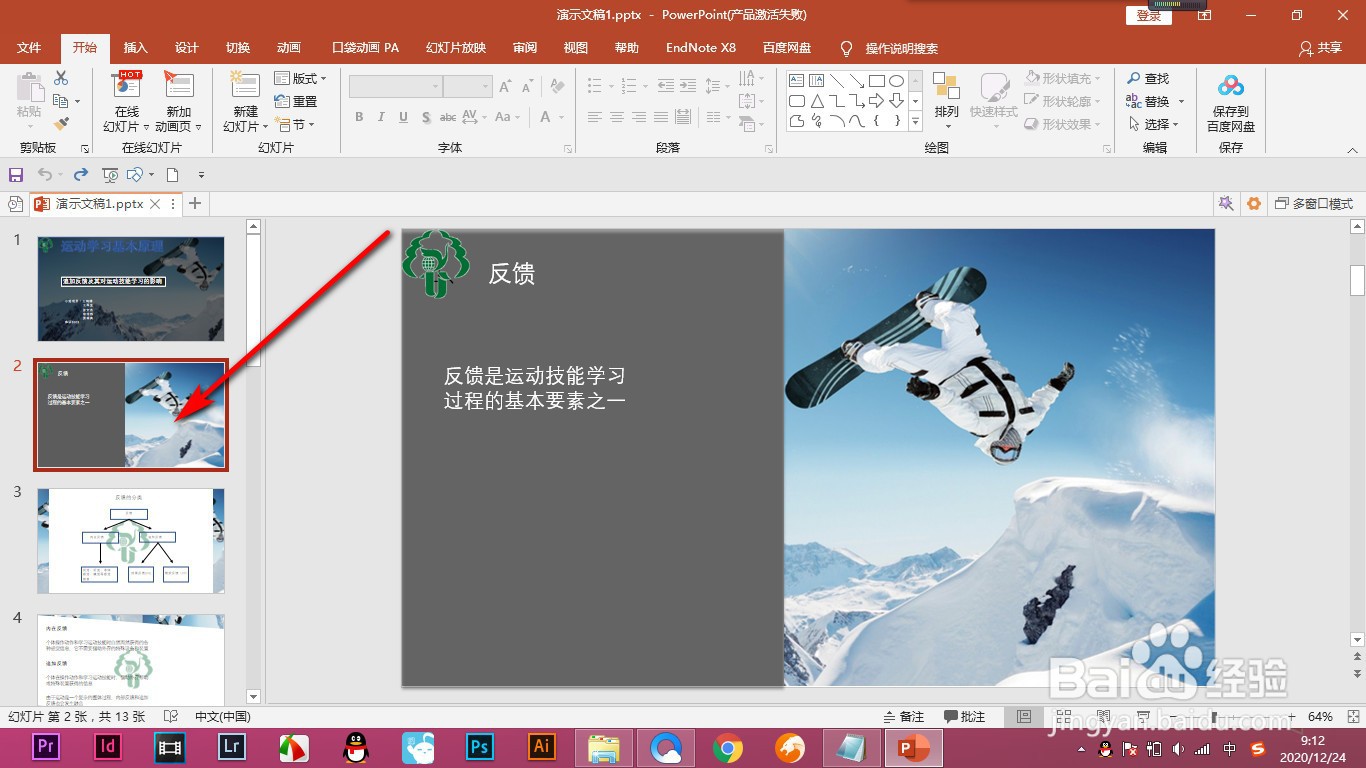Open Google Chrome from the taskbar
Image resolution: width=1366 pixels, height=768 pixels.
(x=728, y=747)
